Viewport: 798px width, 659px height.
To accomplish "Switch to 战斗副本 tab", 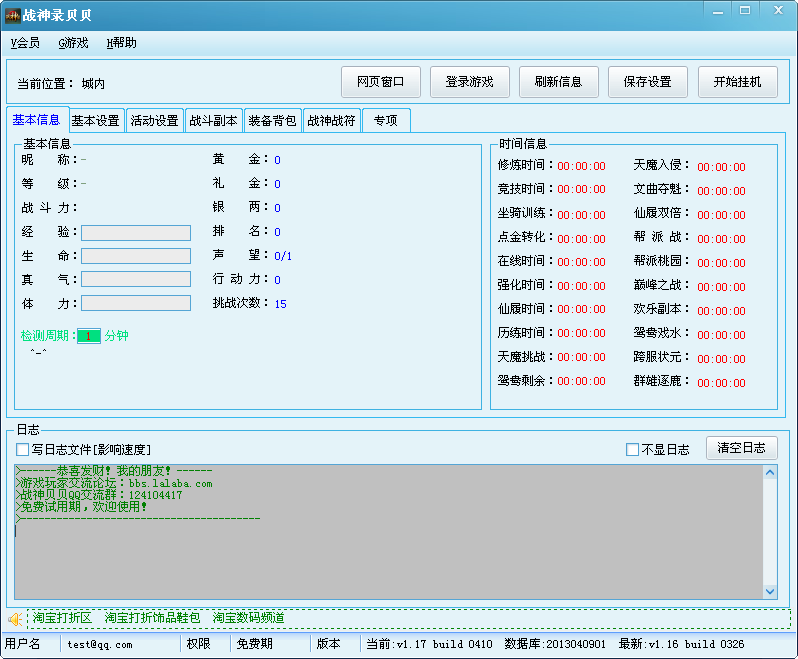I will click(214, 121).
